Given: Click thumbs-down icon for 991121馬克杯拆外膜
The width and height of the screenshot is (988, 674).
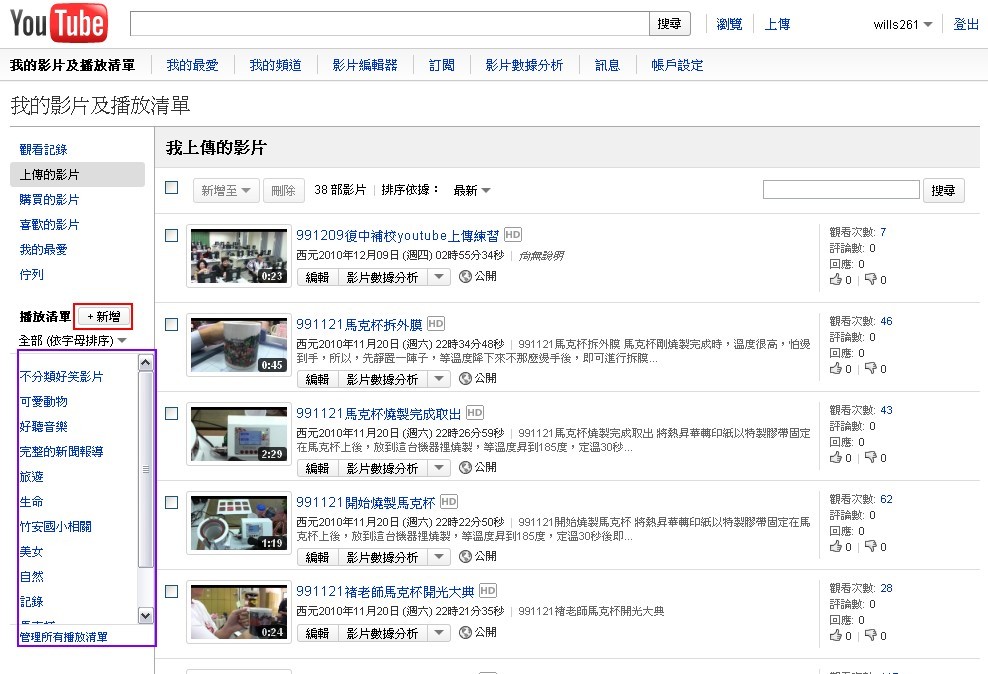Looking at the screenshot, I should [871, 368].
